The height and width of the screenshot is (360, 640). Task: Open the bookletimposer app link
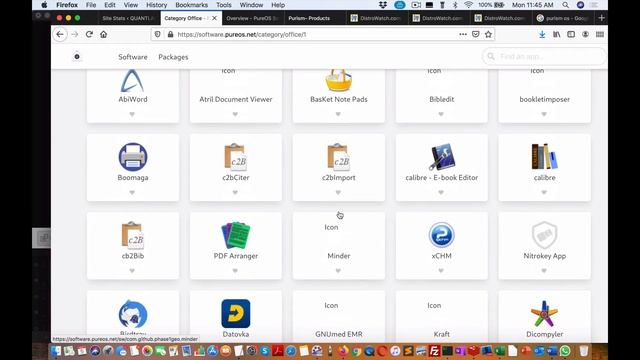544,99
